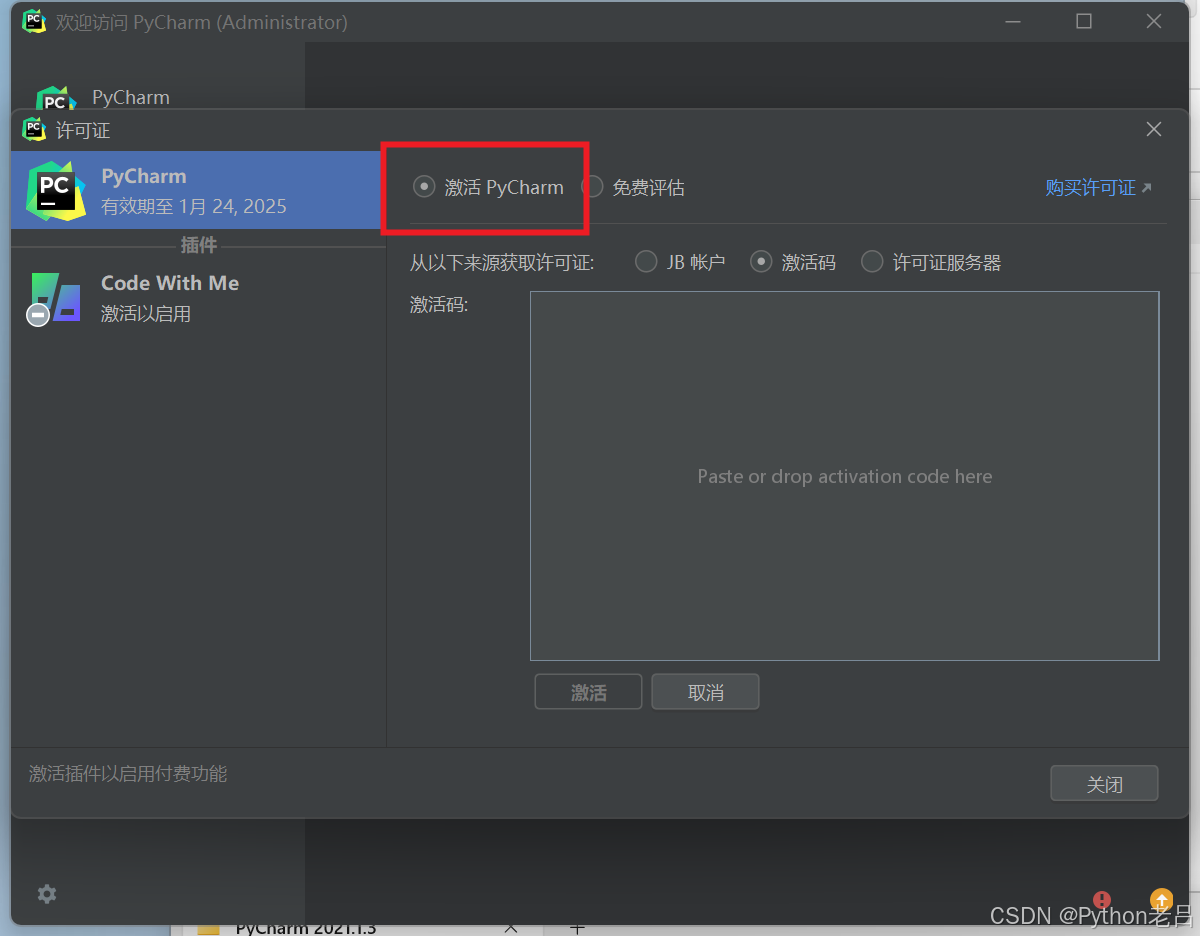The height and width of the screenshot is (936, 1200).
Task: Click PyCharm icon in welcome window title bar
Action: (x=35, y=21)
